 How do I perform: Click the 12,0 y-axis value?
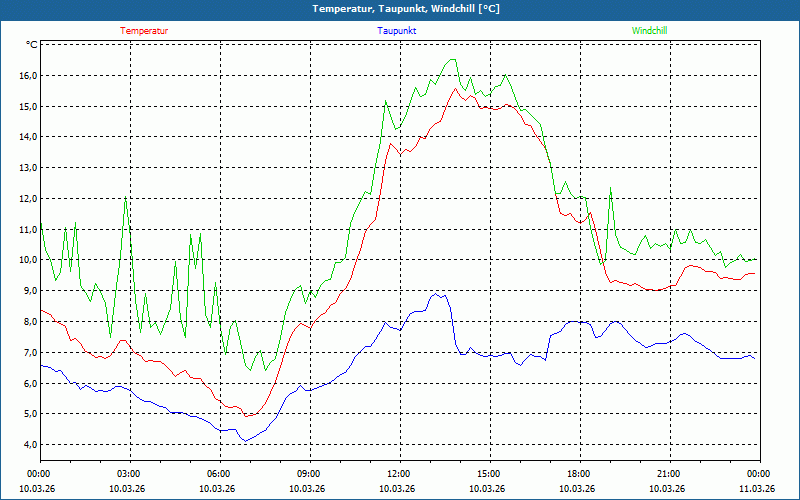[28, 198]
